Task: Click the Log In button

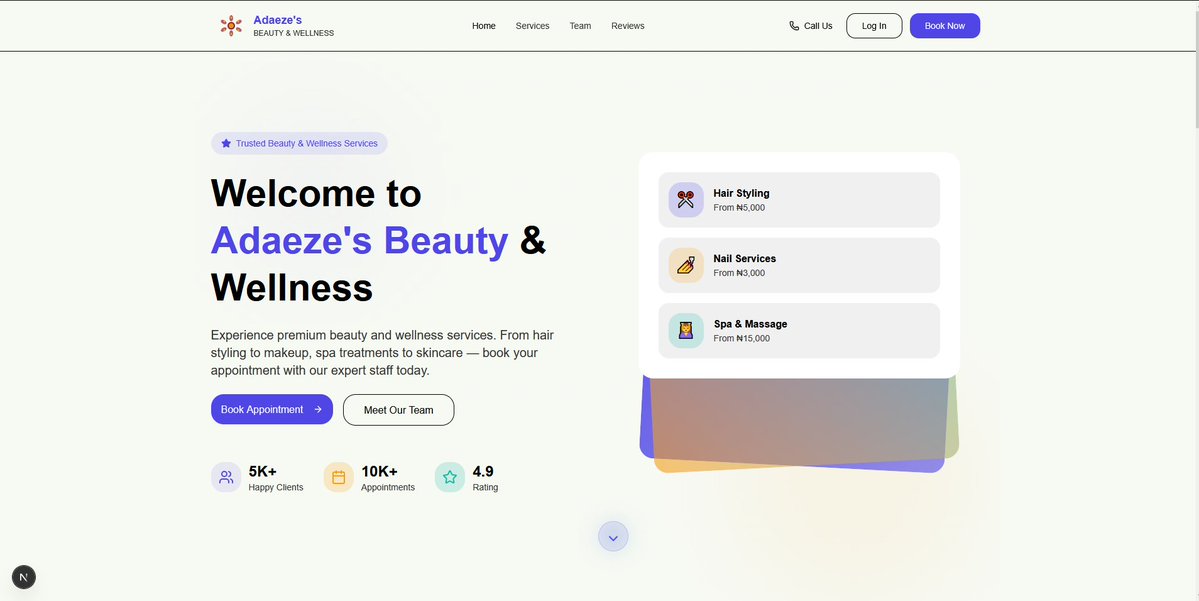Action: [874, 26]
